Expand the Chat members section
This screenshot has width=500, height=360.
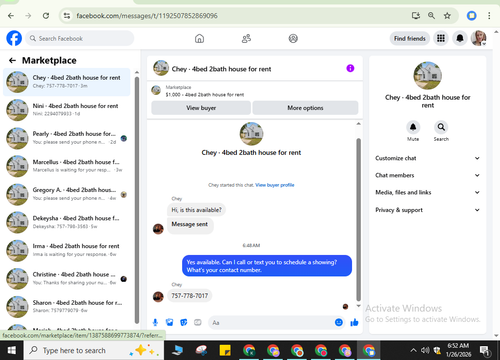pos(428,175)
